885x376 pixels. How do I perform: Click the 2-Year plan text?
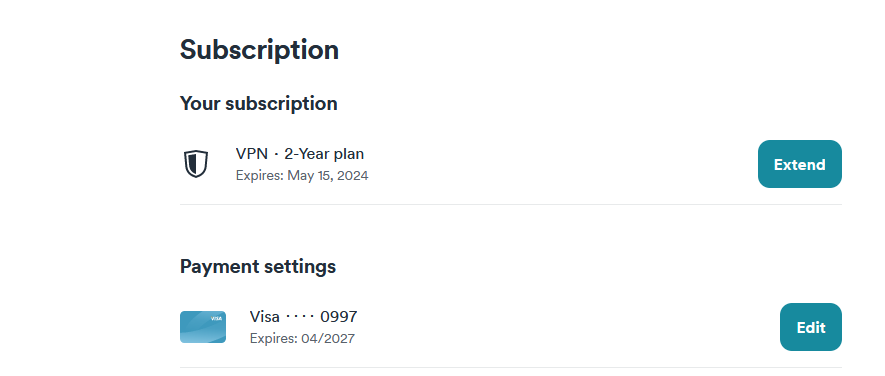click(324, 154)
